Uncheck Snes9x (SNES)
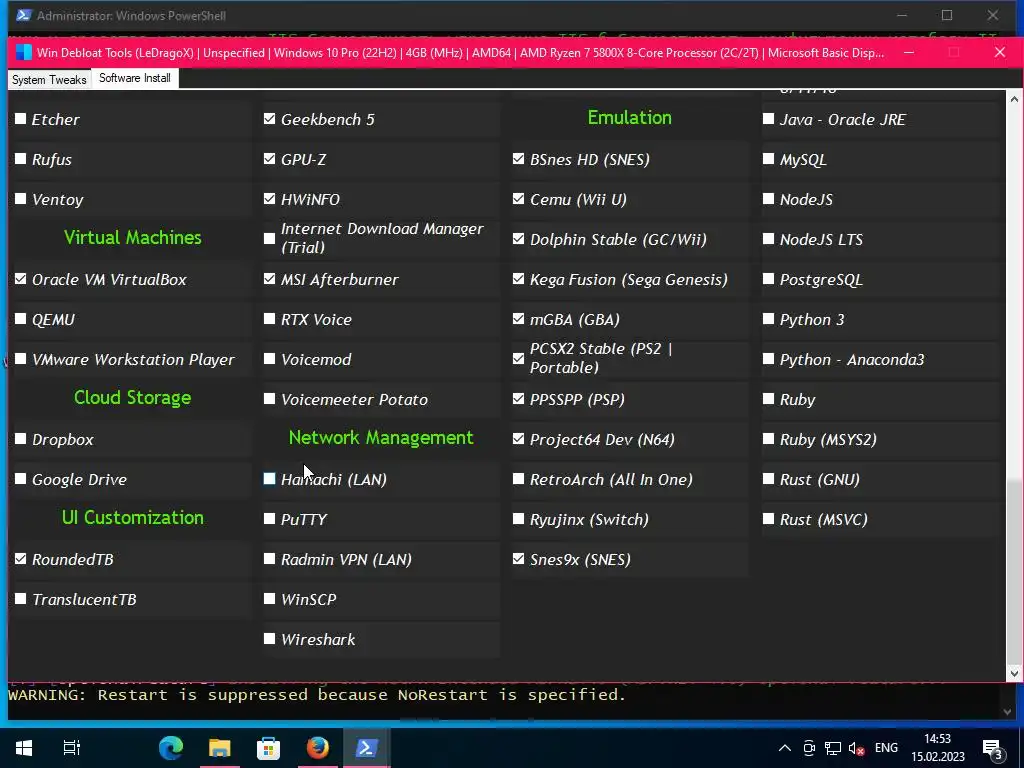1024x768 pixels. pyautogui.click(x=519, y=559)
